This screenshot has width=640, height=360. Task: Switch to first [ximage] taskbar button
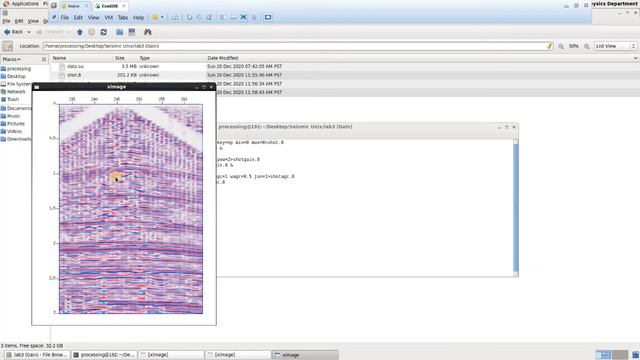pos(171,355)
